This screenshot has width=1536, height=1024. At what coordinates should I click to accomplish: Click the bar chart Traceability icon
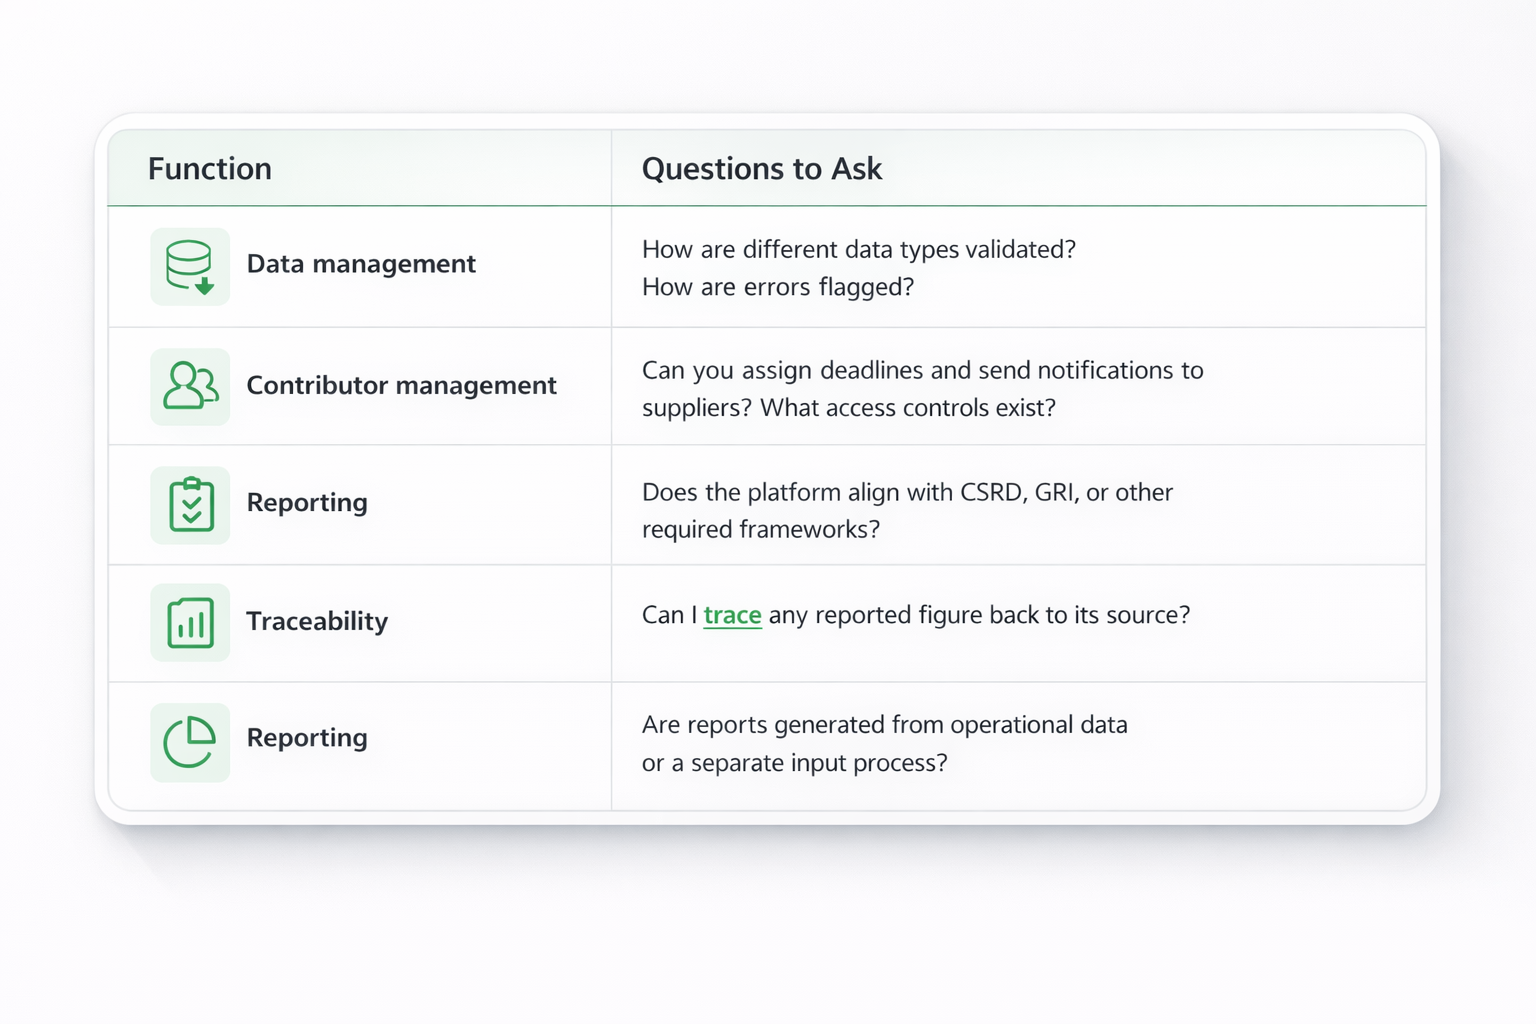(190, 623)
